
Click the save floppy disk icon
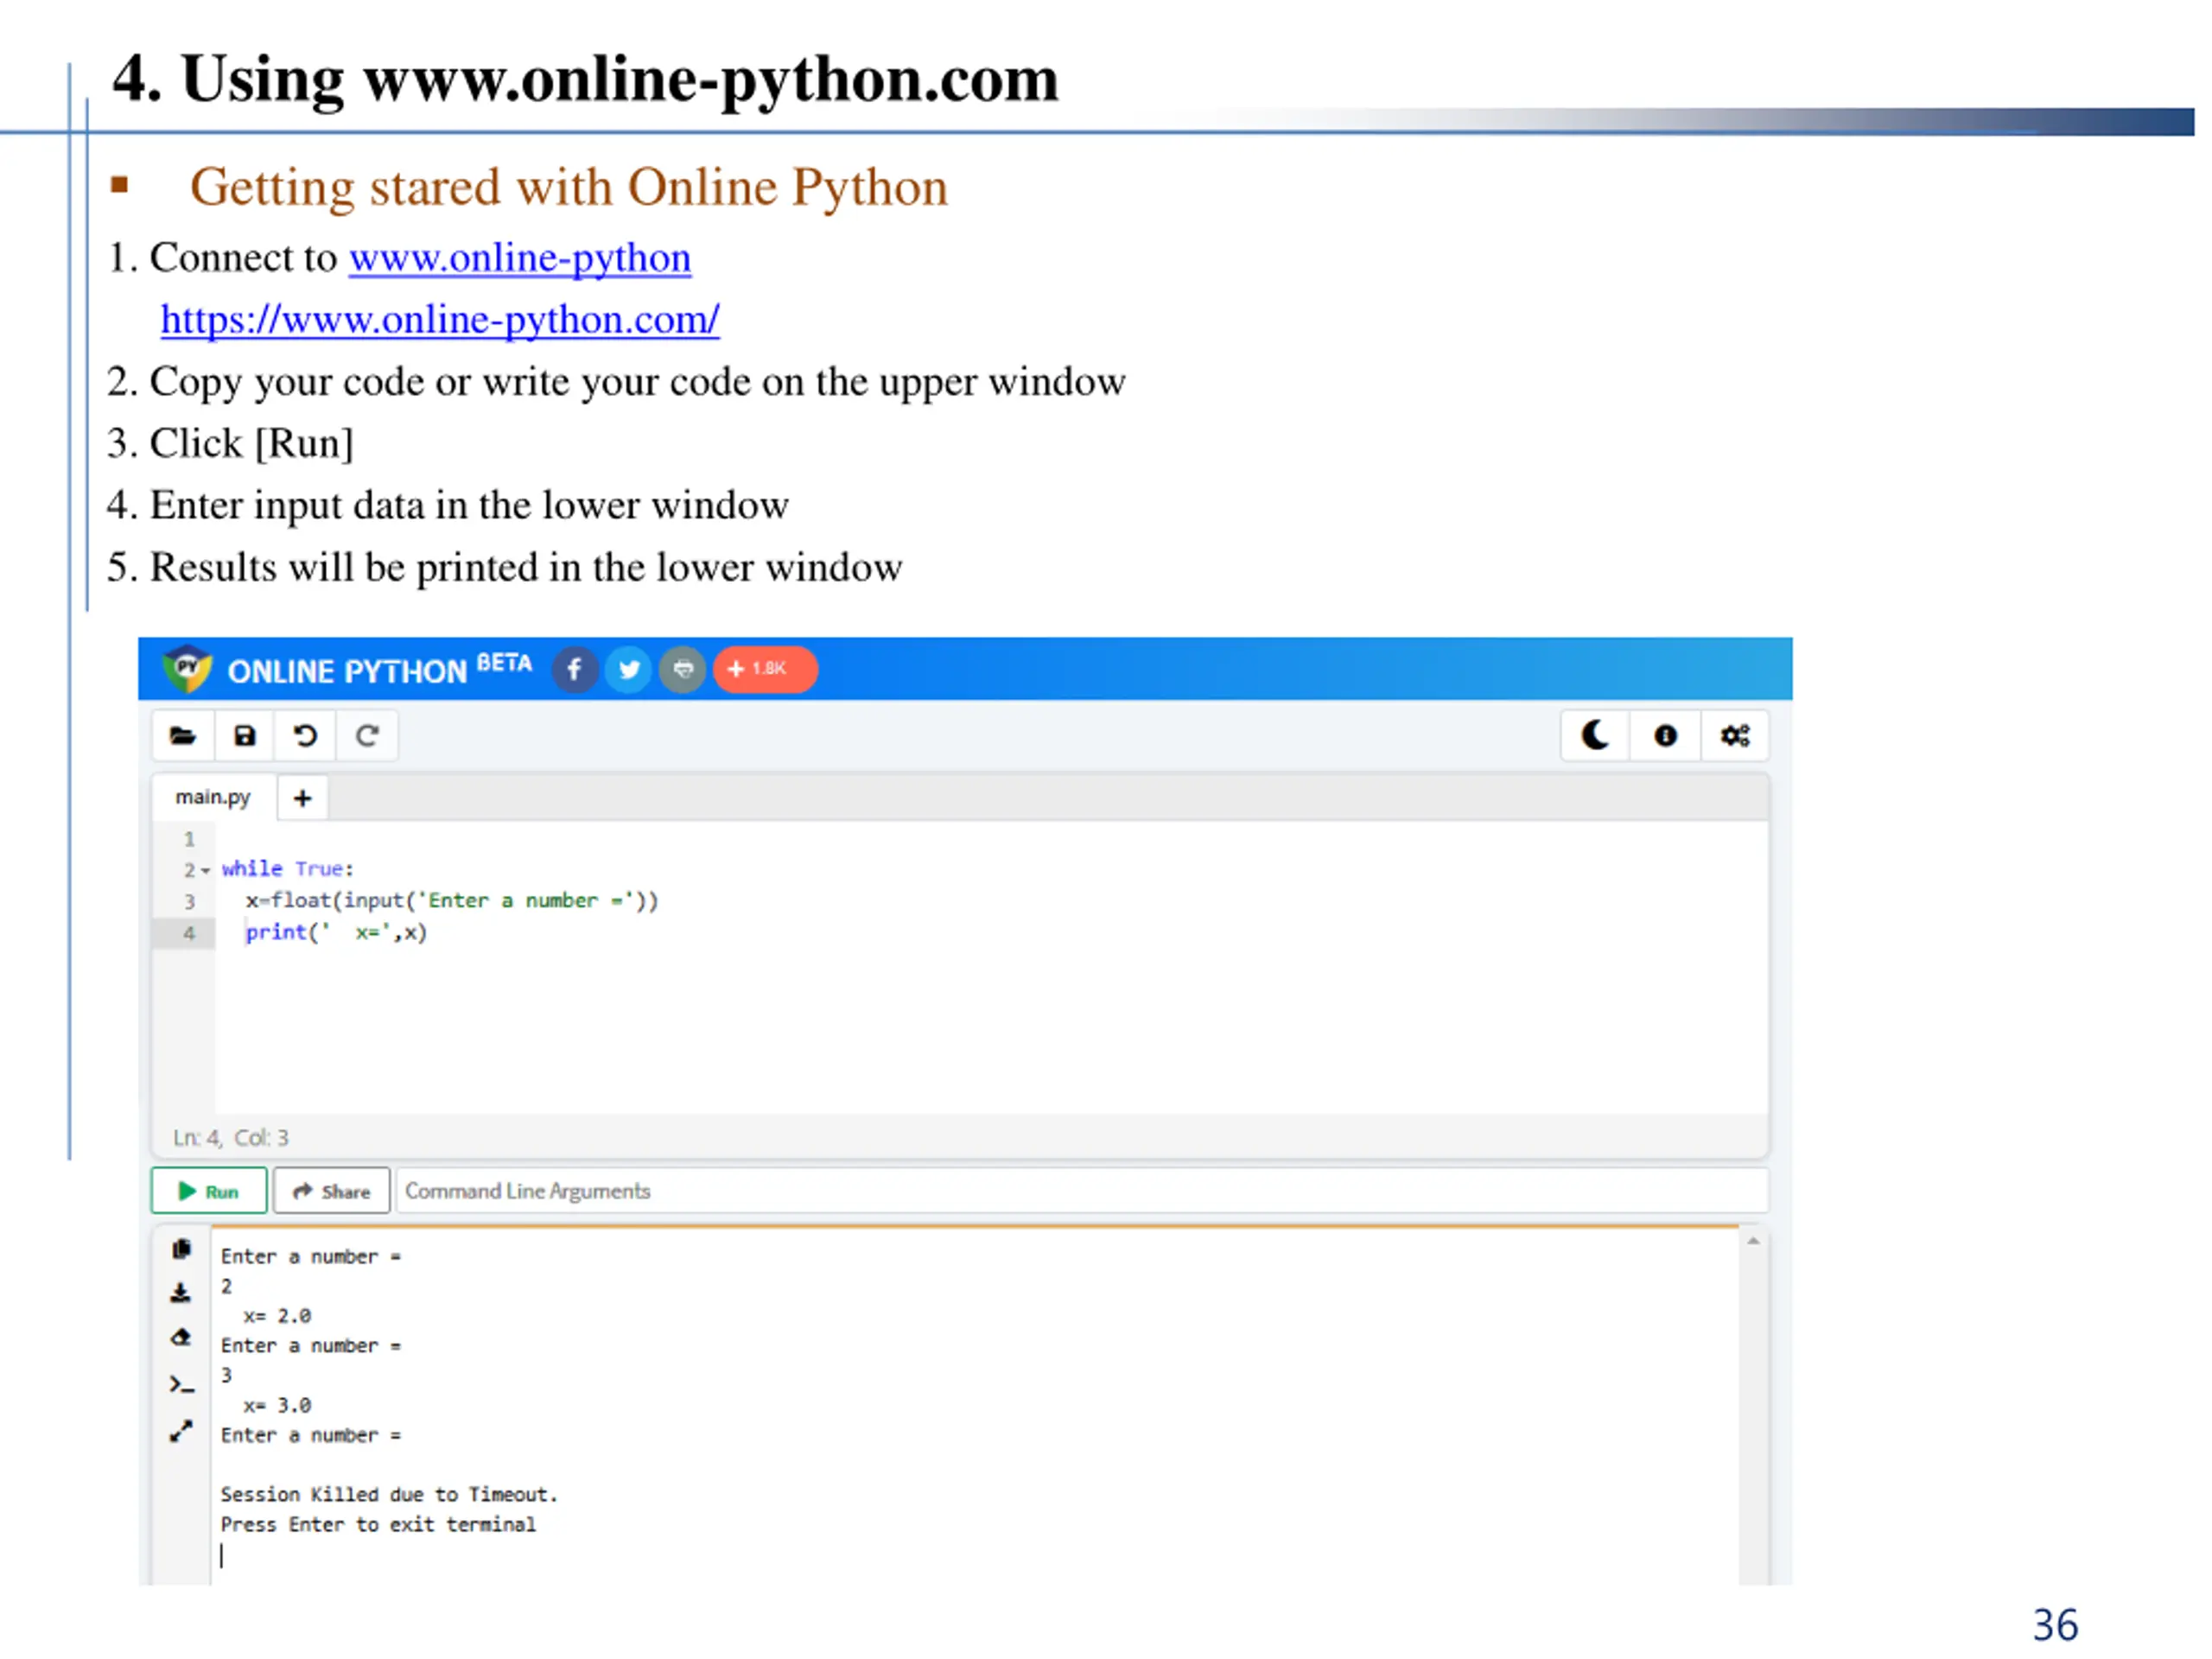point(245,737)
